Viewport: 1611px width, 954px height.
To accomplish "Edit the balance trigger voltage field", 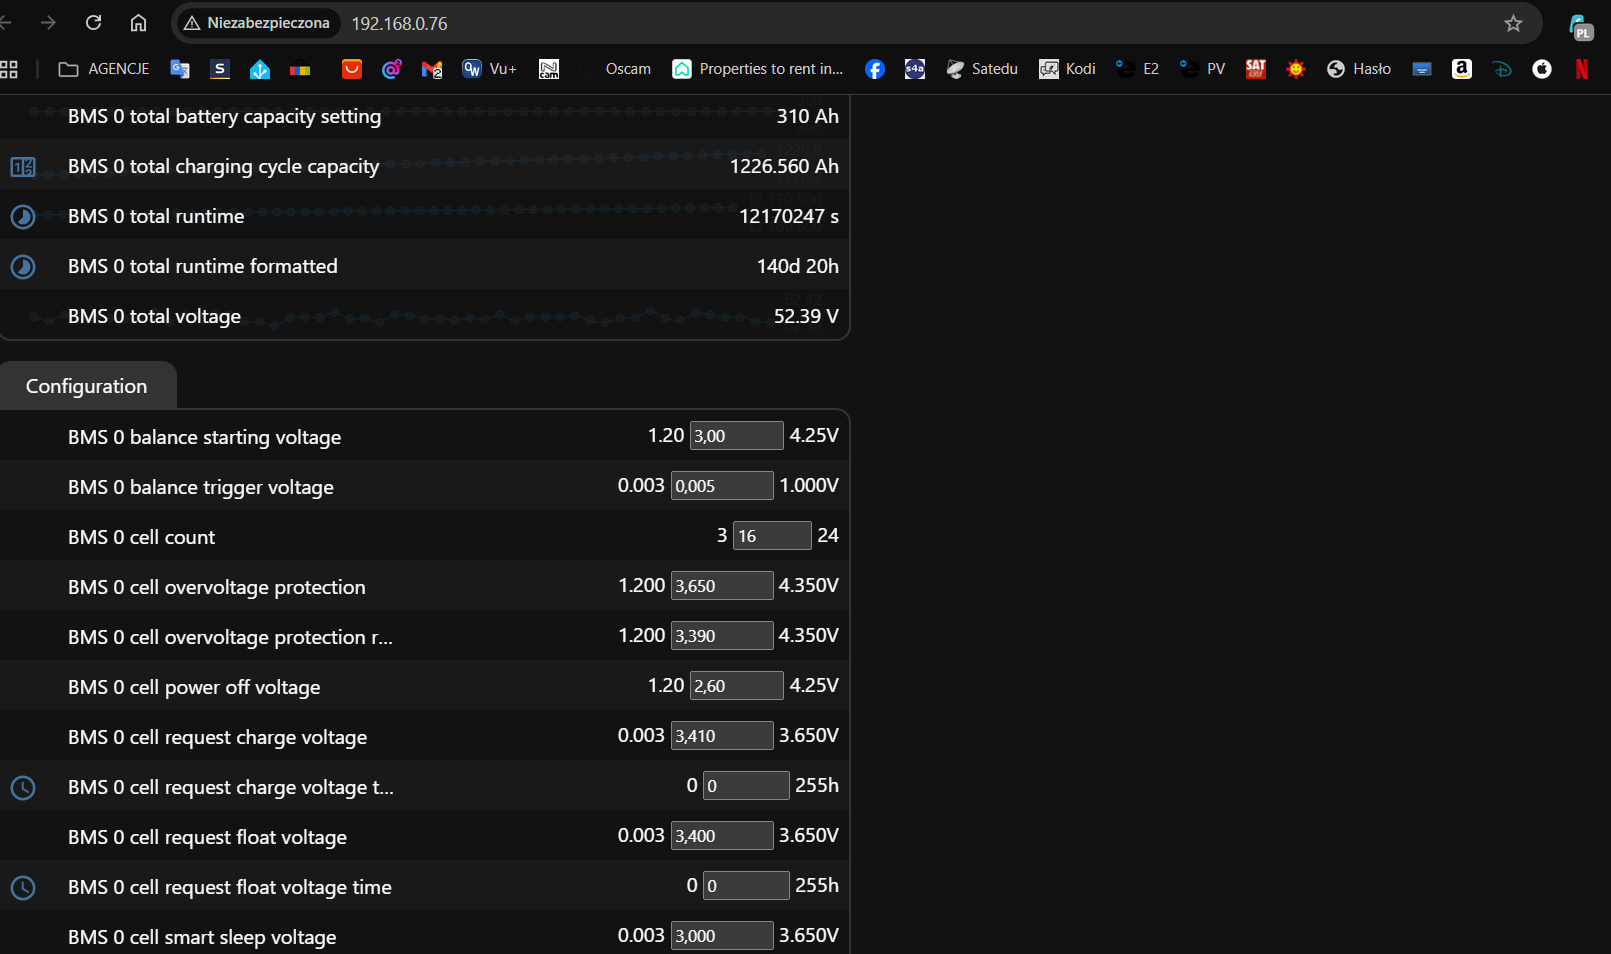I will (x=722, y=485).
